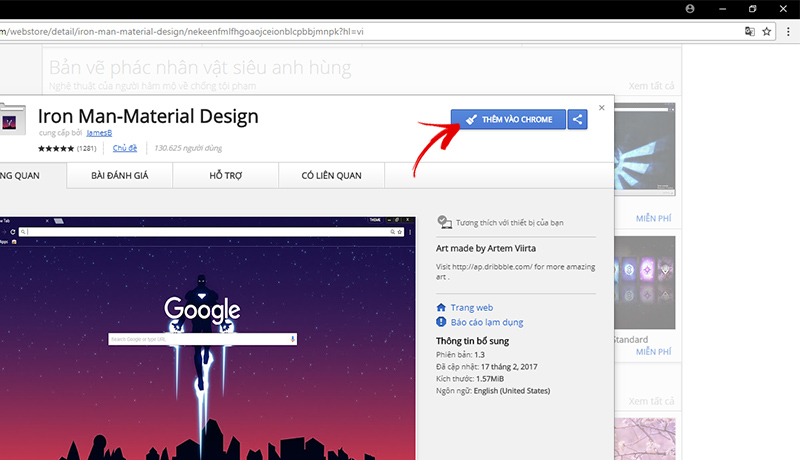Click the five-star rating
This screenshot has height=460, width=800.
point(56,148)
